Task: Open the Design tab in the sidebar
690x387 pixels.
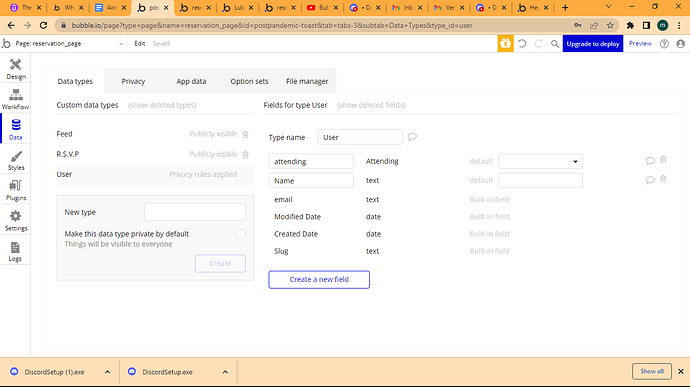Action: (15, 69)
